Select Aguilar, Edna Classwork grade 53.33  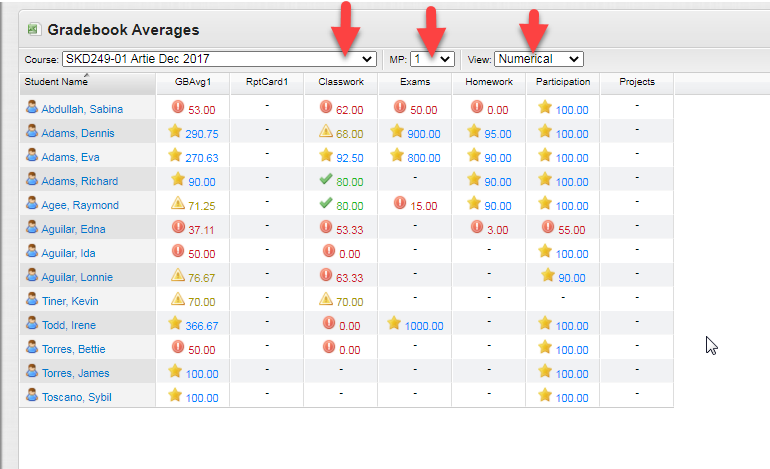pos(350,230)
